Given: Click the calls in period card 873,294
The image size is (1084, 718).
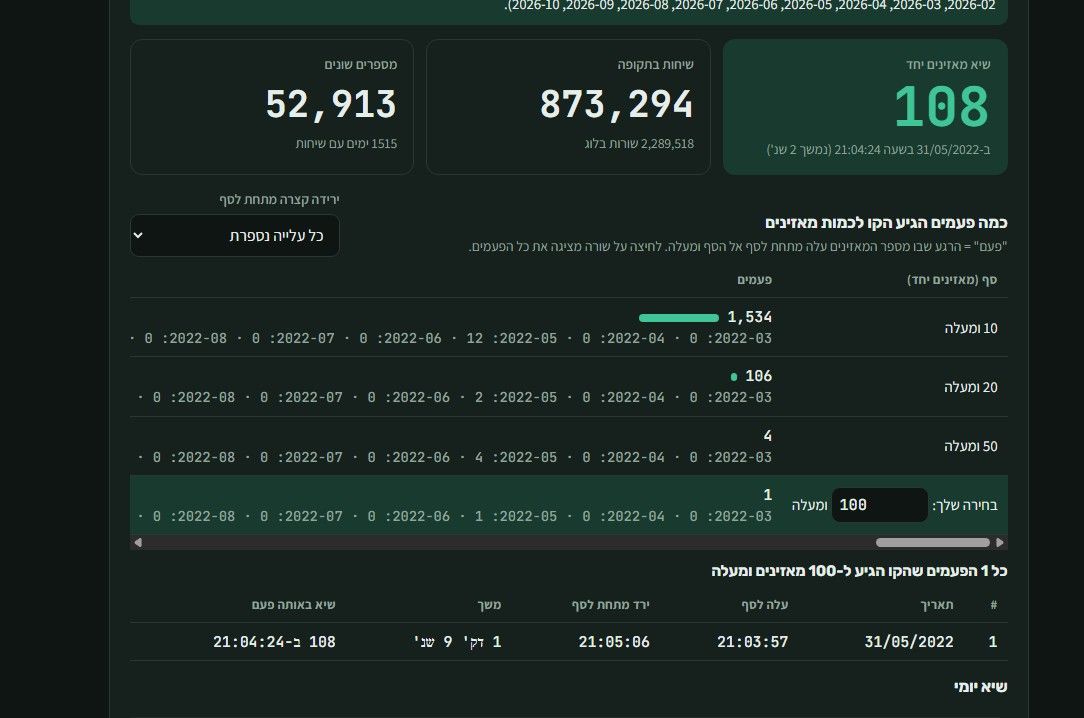Looking at the screenshot, I should [568, 107].
